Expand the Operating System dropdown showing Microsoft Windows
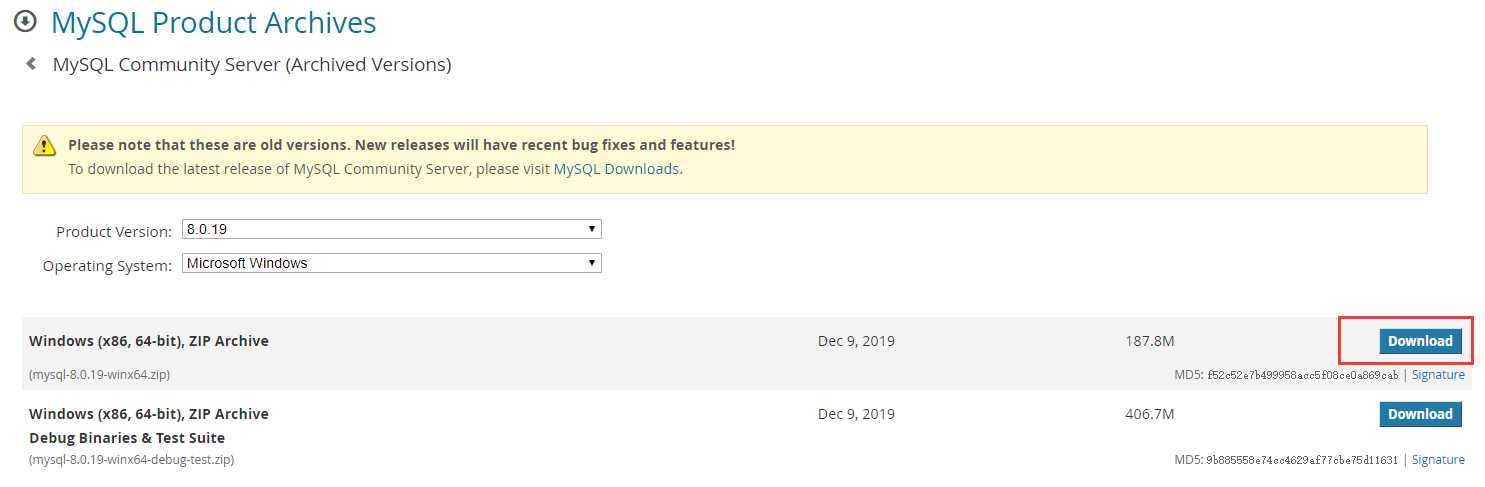The height and width of the screenshot is (487, 1485). point(392,264)
